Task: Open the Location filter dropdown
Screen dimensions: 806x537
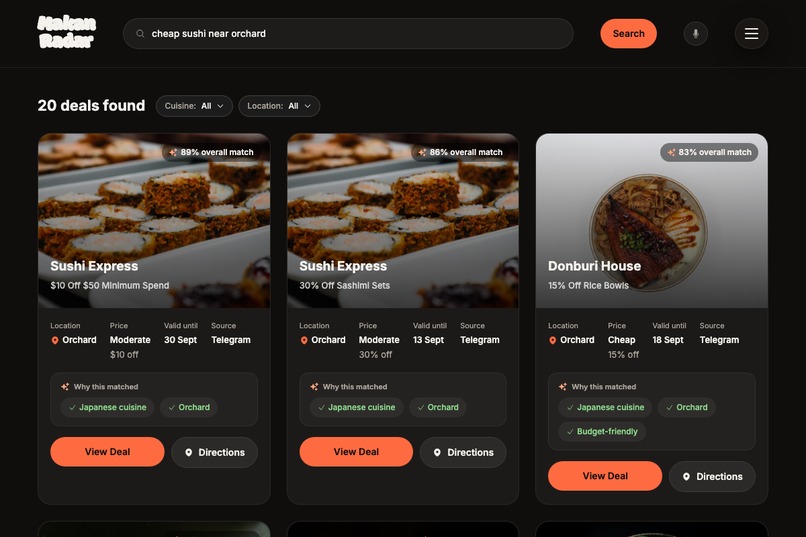Action: pyautogui.click(x=279, y=106)
